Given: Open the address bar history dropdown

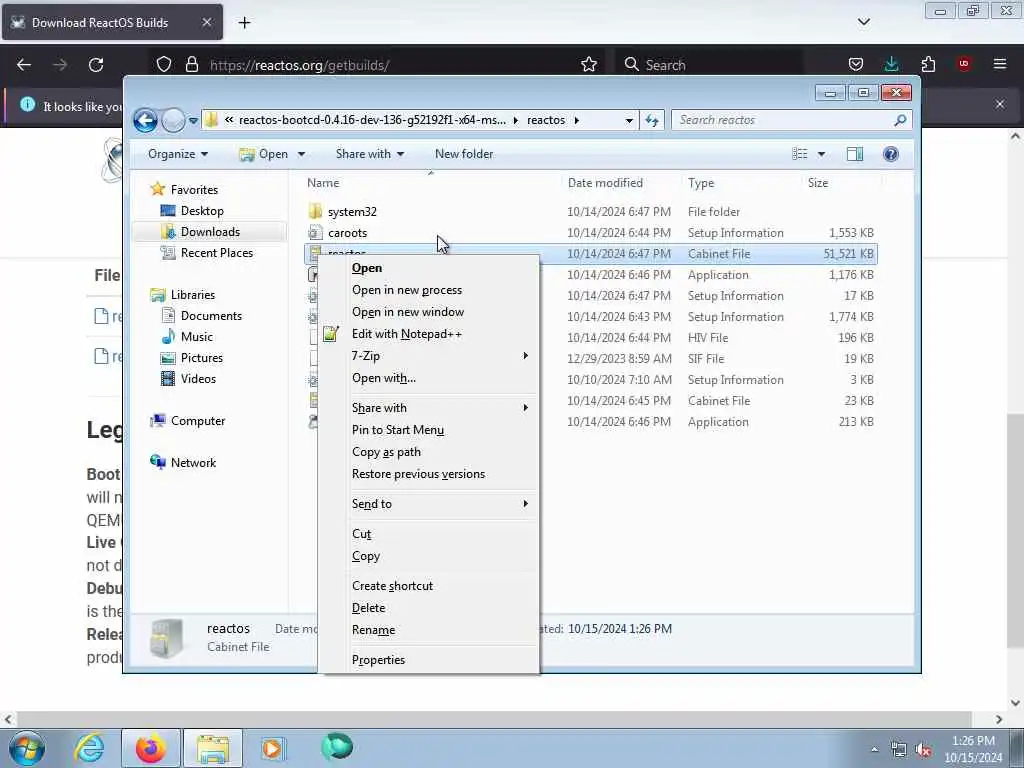Looking at the screenshot, I should [x=628, y=120].
